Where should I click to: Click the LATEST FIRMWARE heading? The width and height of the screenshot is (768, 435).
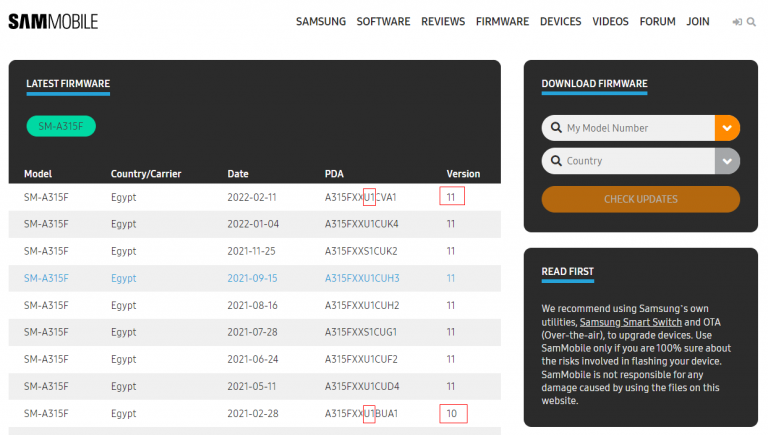pyautogui.click(x=68, y=84)
